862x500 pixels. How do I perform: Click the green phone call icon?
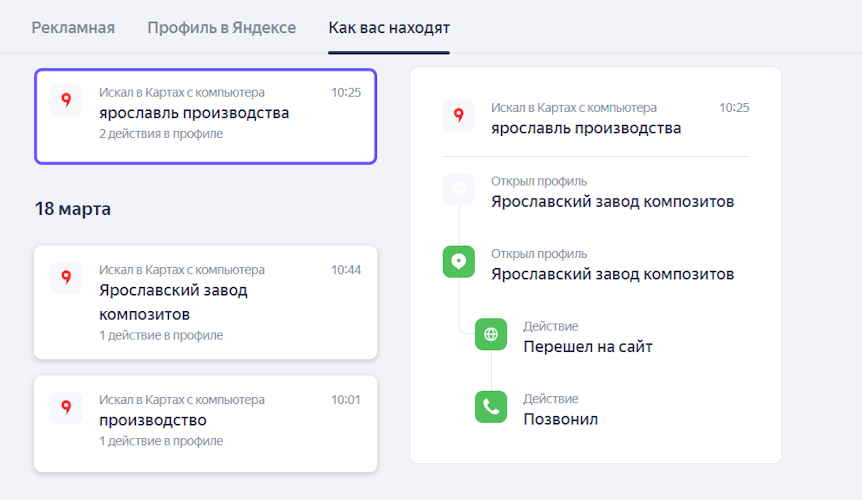(x=491, y=407)
